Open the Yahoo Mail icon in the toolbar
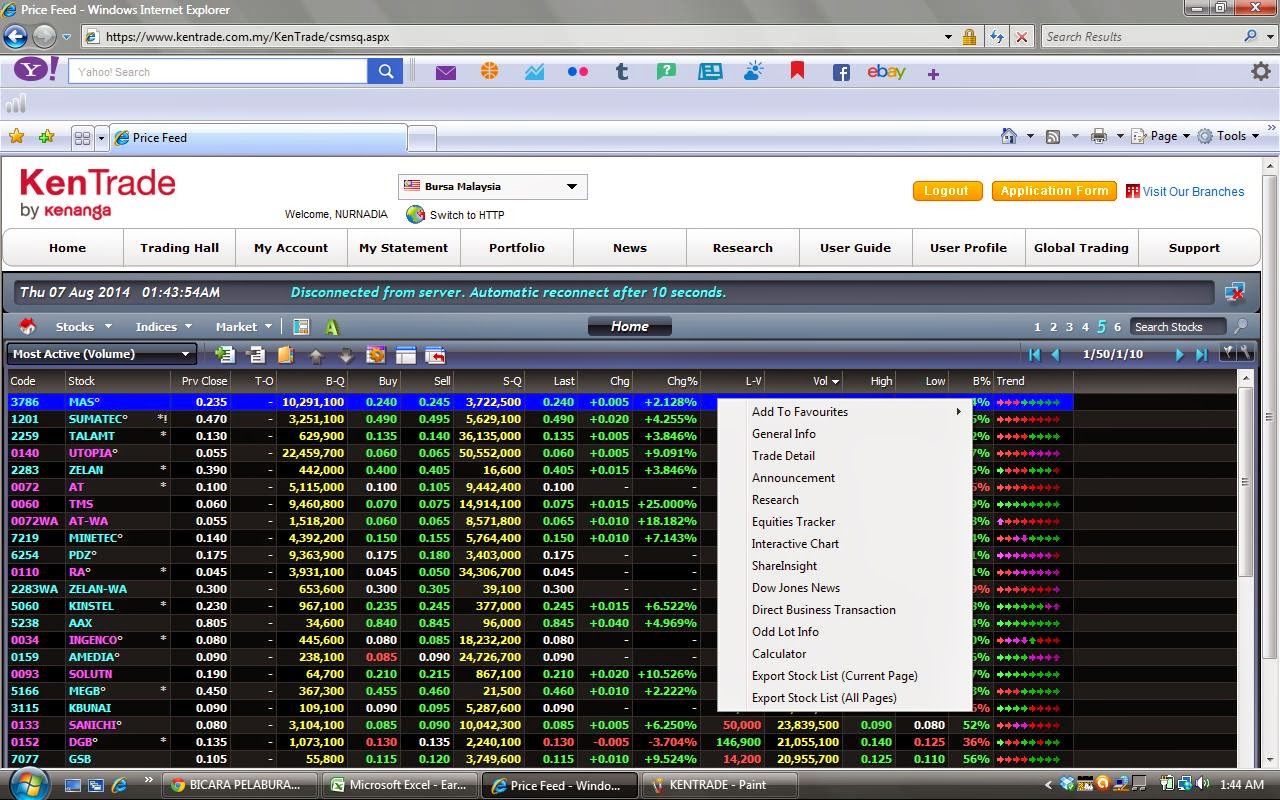Image resolution: width=1280 pixels, height=800 pixels. (445, 71)
